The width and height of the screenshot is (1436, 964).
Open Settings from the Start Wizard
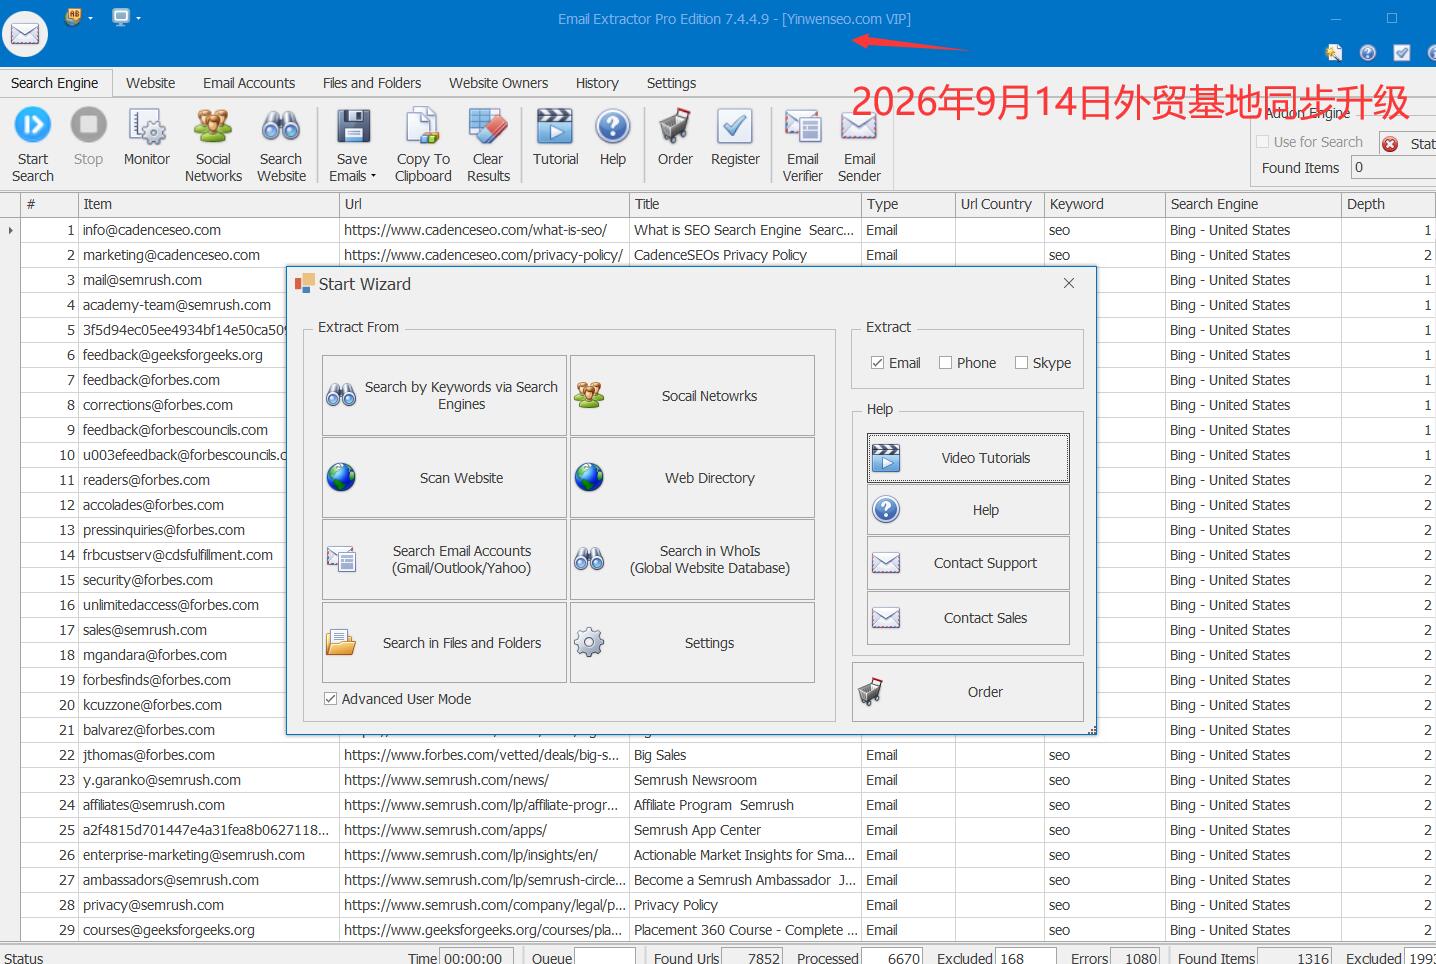click(692, 643)
